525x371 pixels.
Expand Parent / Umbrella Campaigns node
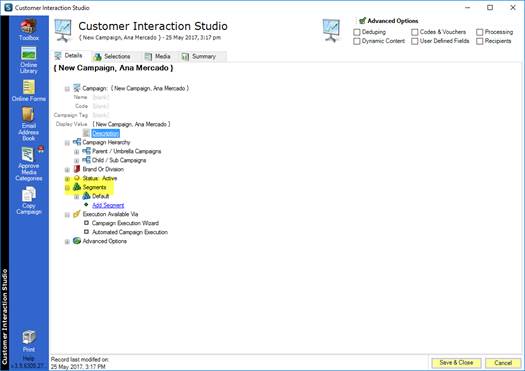click(x=77, y=152)
